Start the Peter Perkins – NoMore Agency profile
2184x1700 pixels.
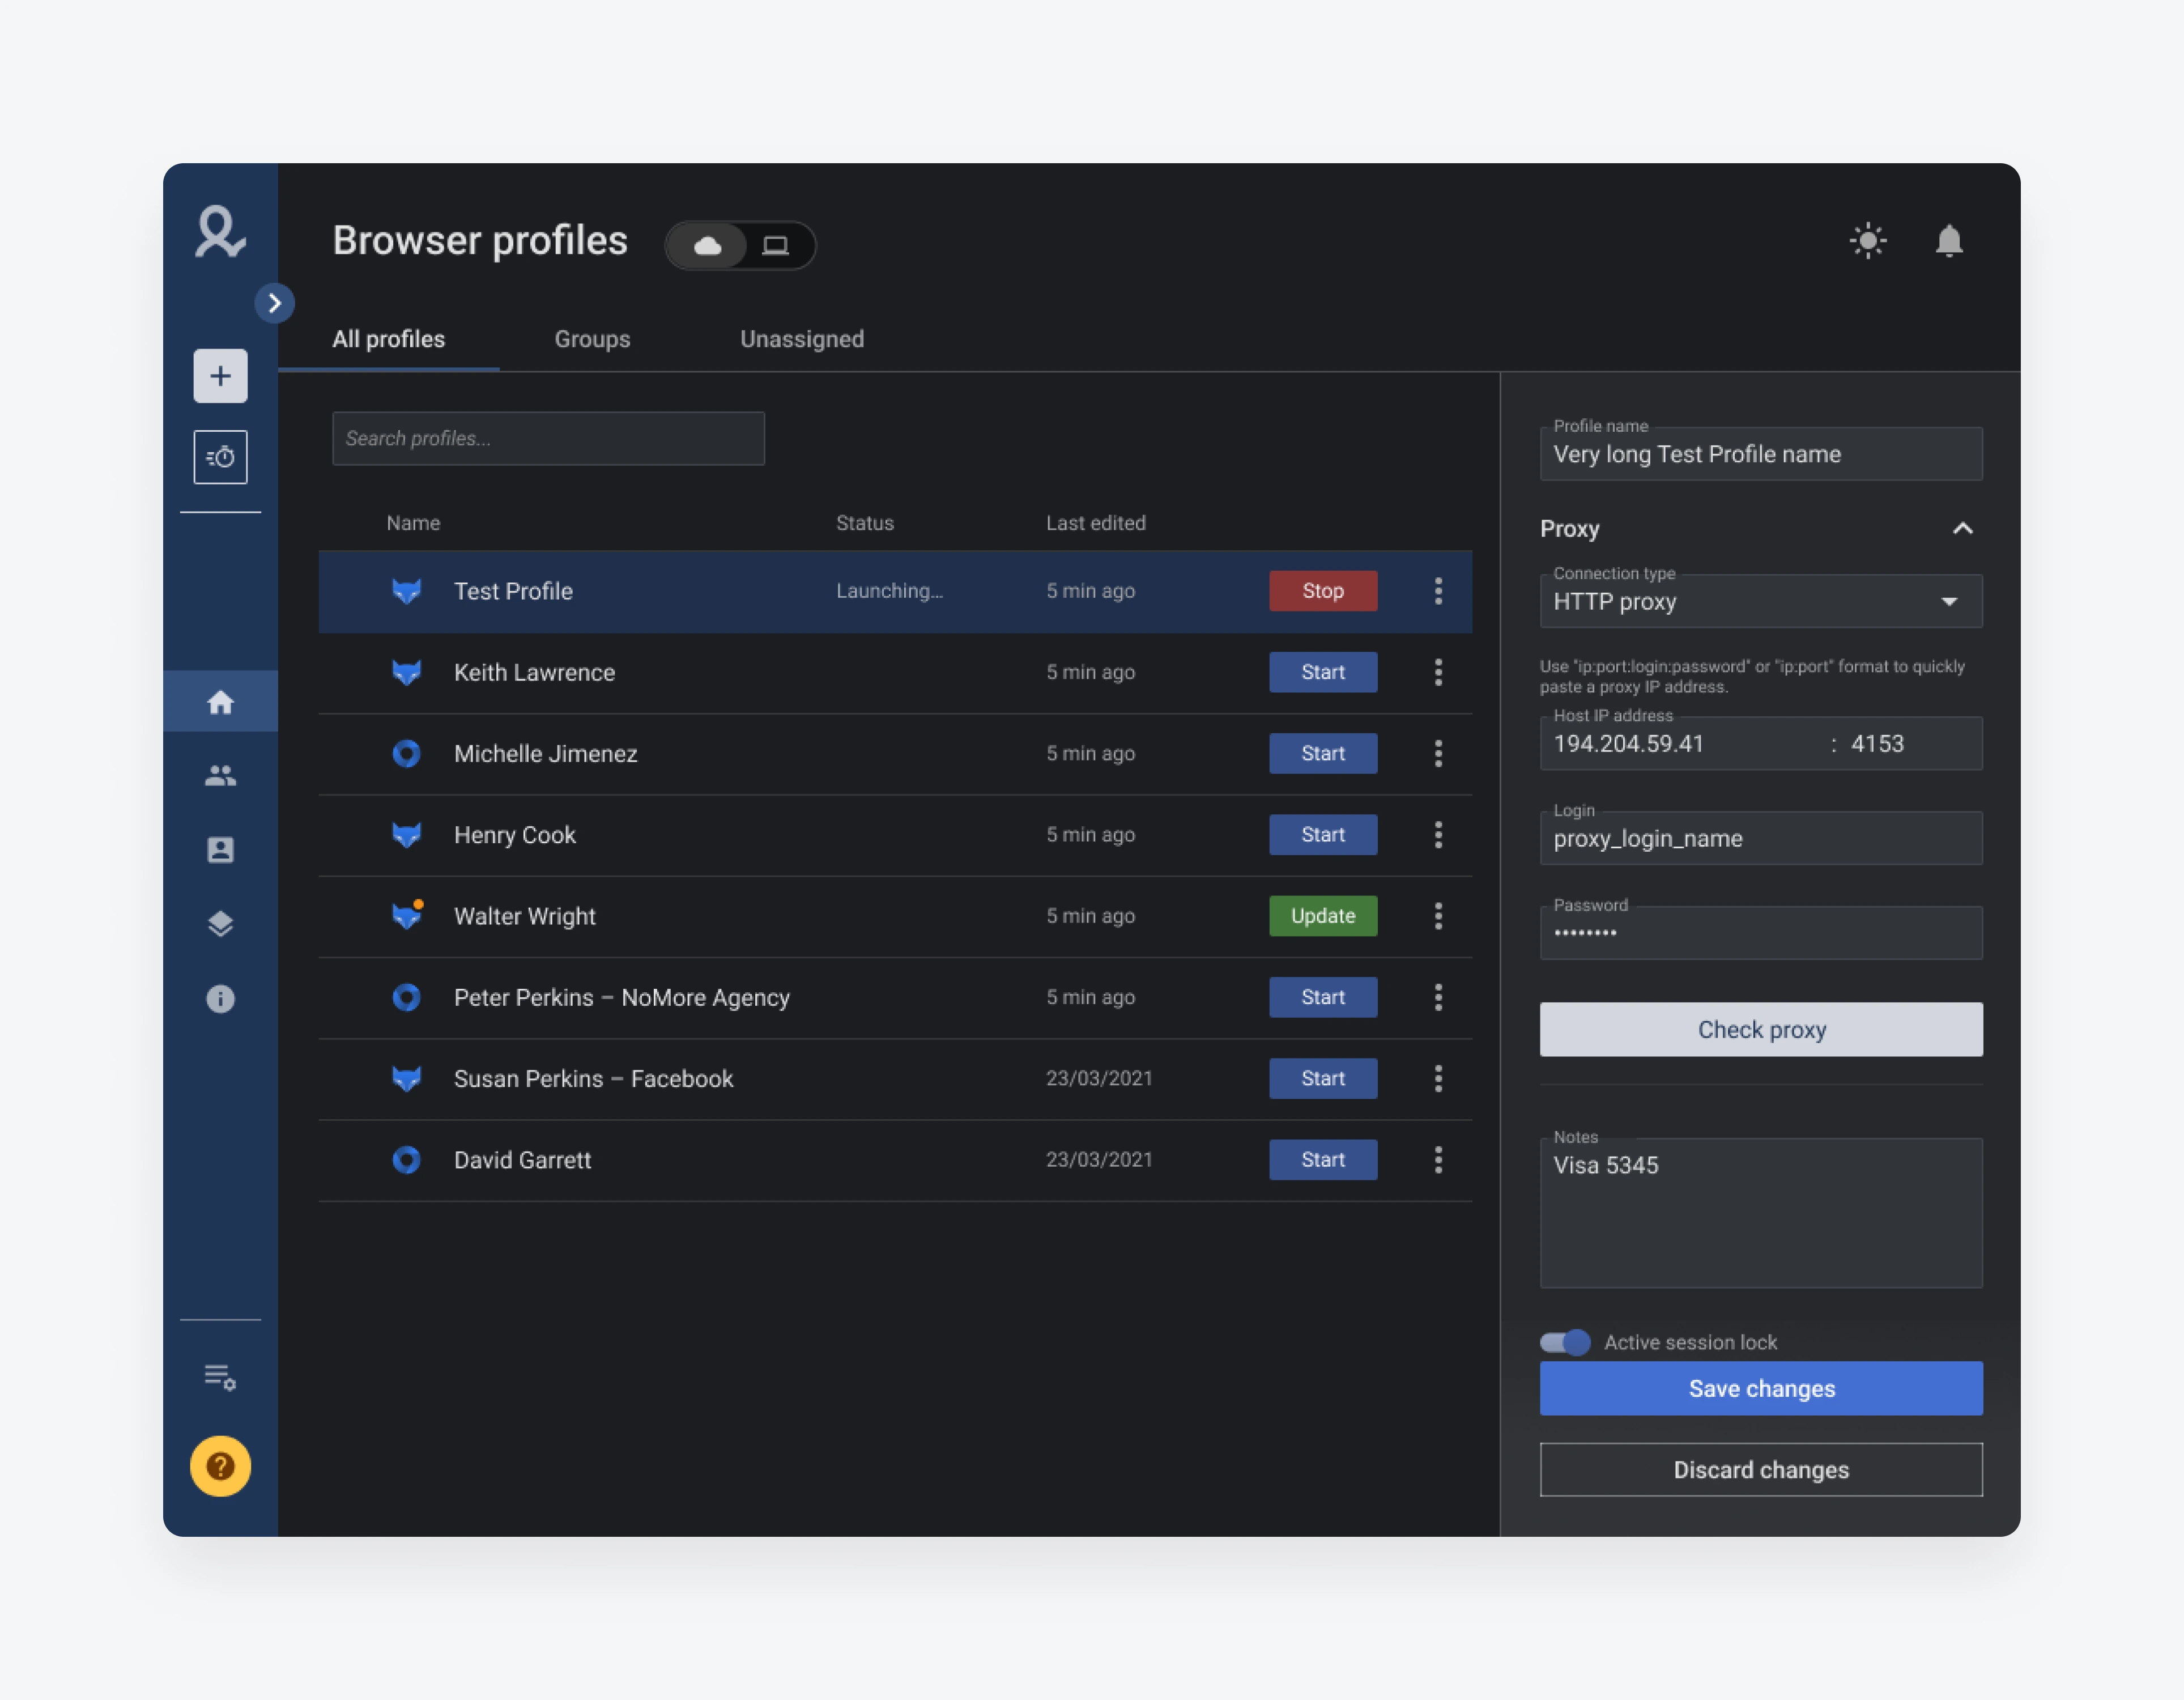[1323, 997]
